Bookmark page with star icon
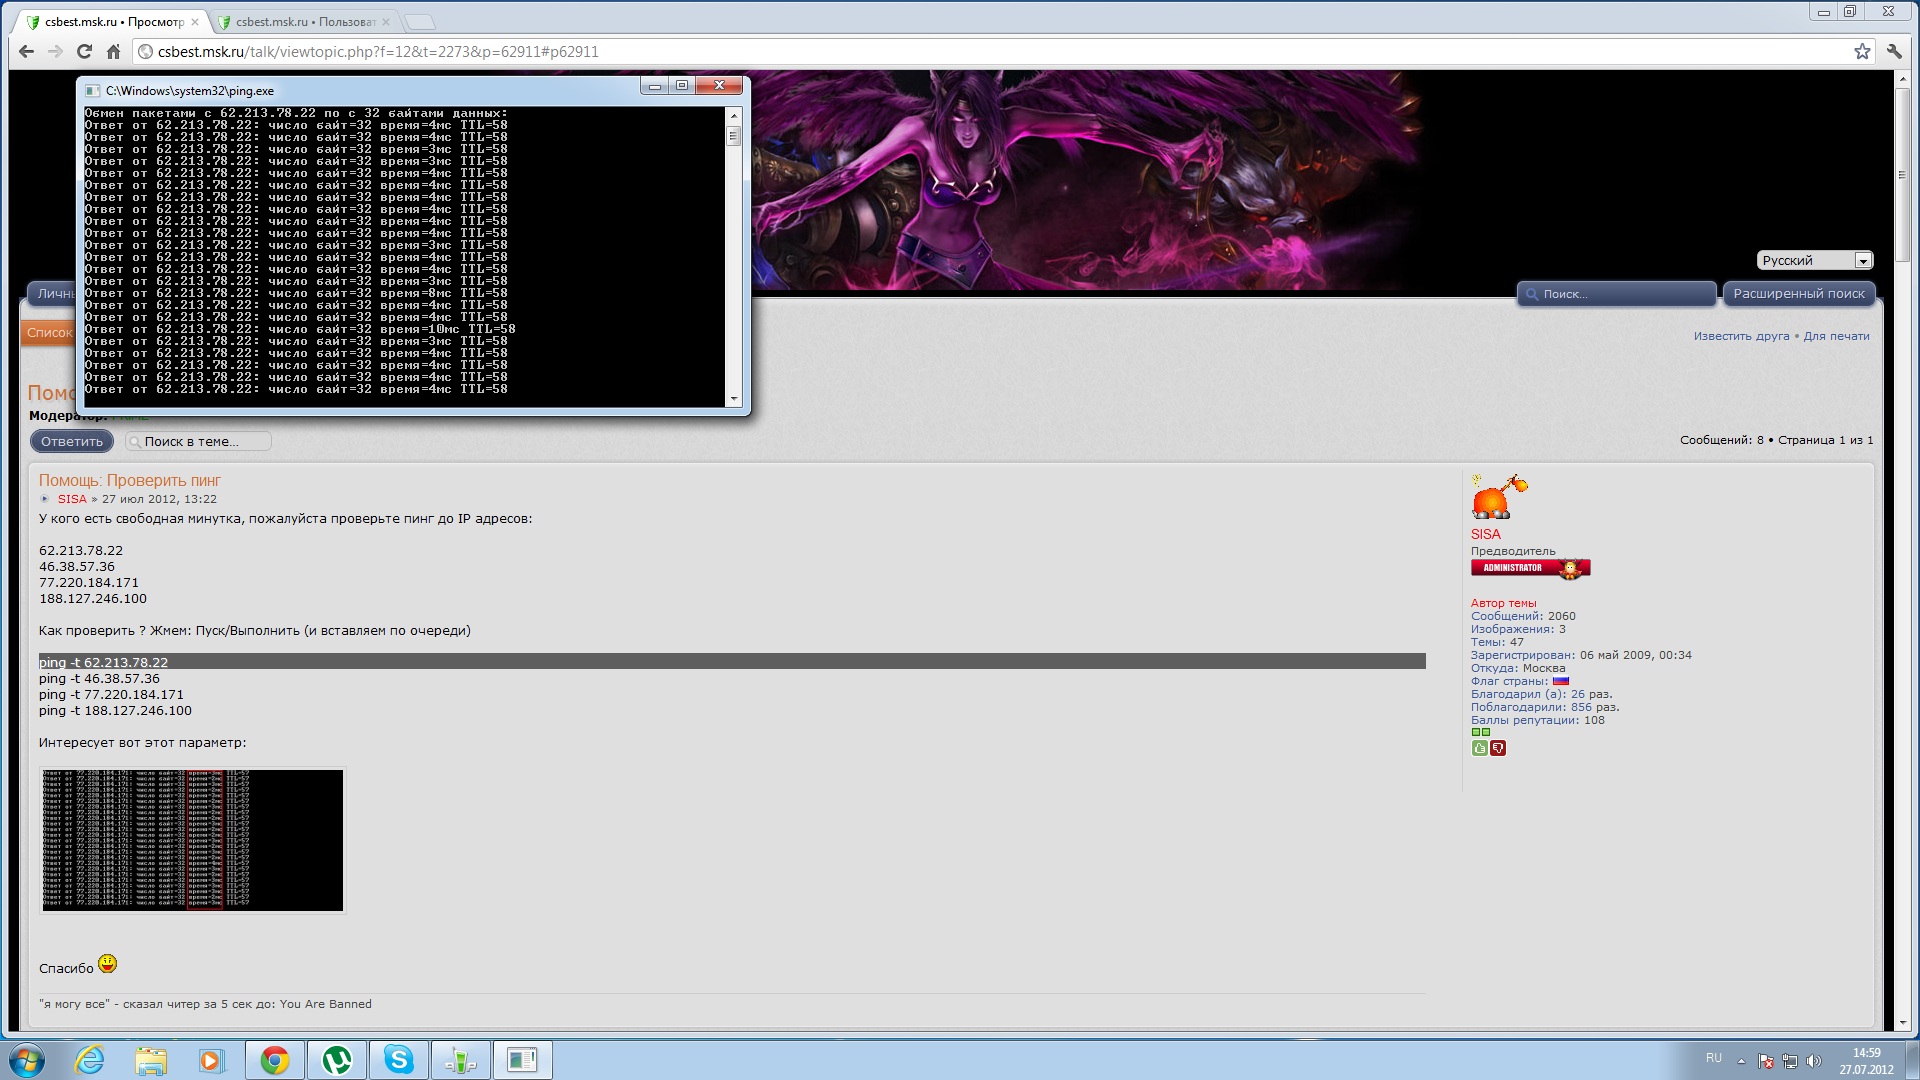Image resolution: width=1920 pixels, height=1080 pixels. point(1861,52)
